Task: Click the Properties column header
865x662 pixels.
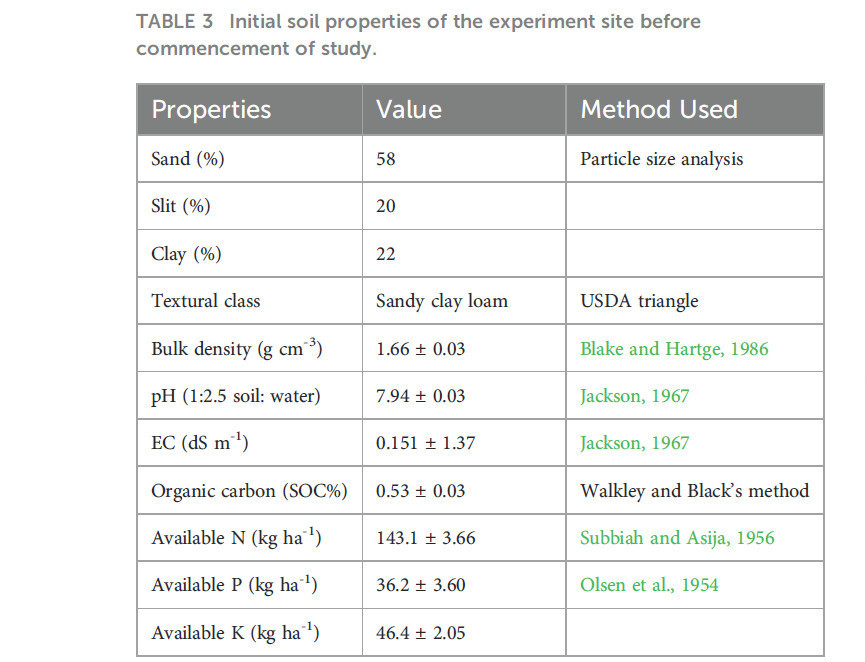Action: 211,109
